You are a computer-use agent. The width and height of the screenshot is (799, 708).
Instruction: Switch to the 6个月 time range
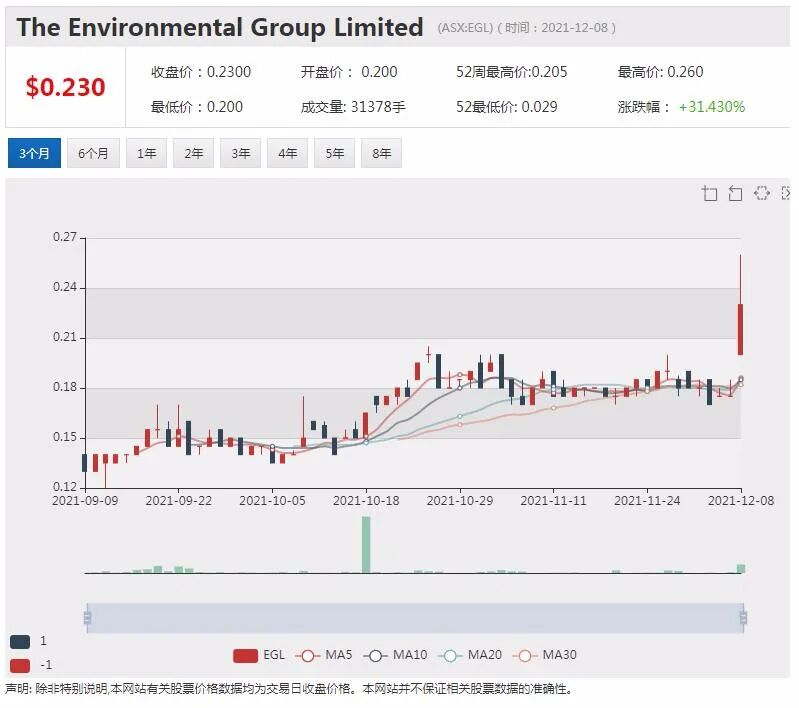pyautogui.click(x=93, y=153)
